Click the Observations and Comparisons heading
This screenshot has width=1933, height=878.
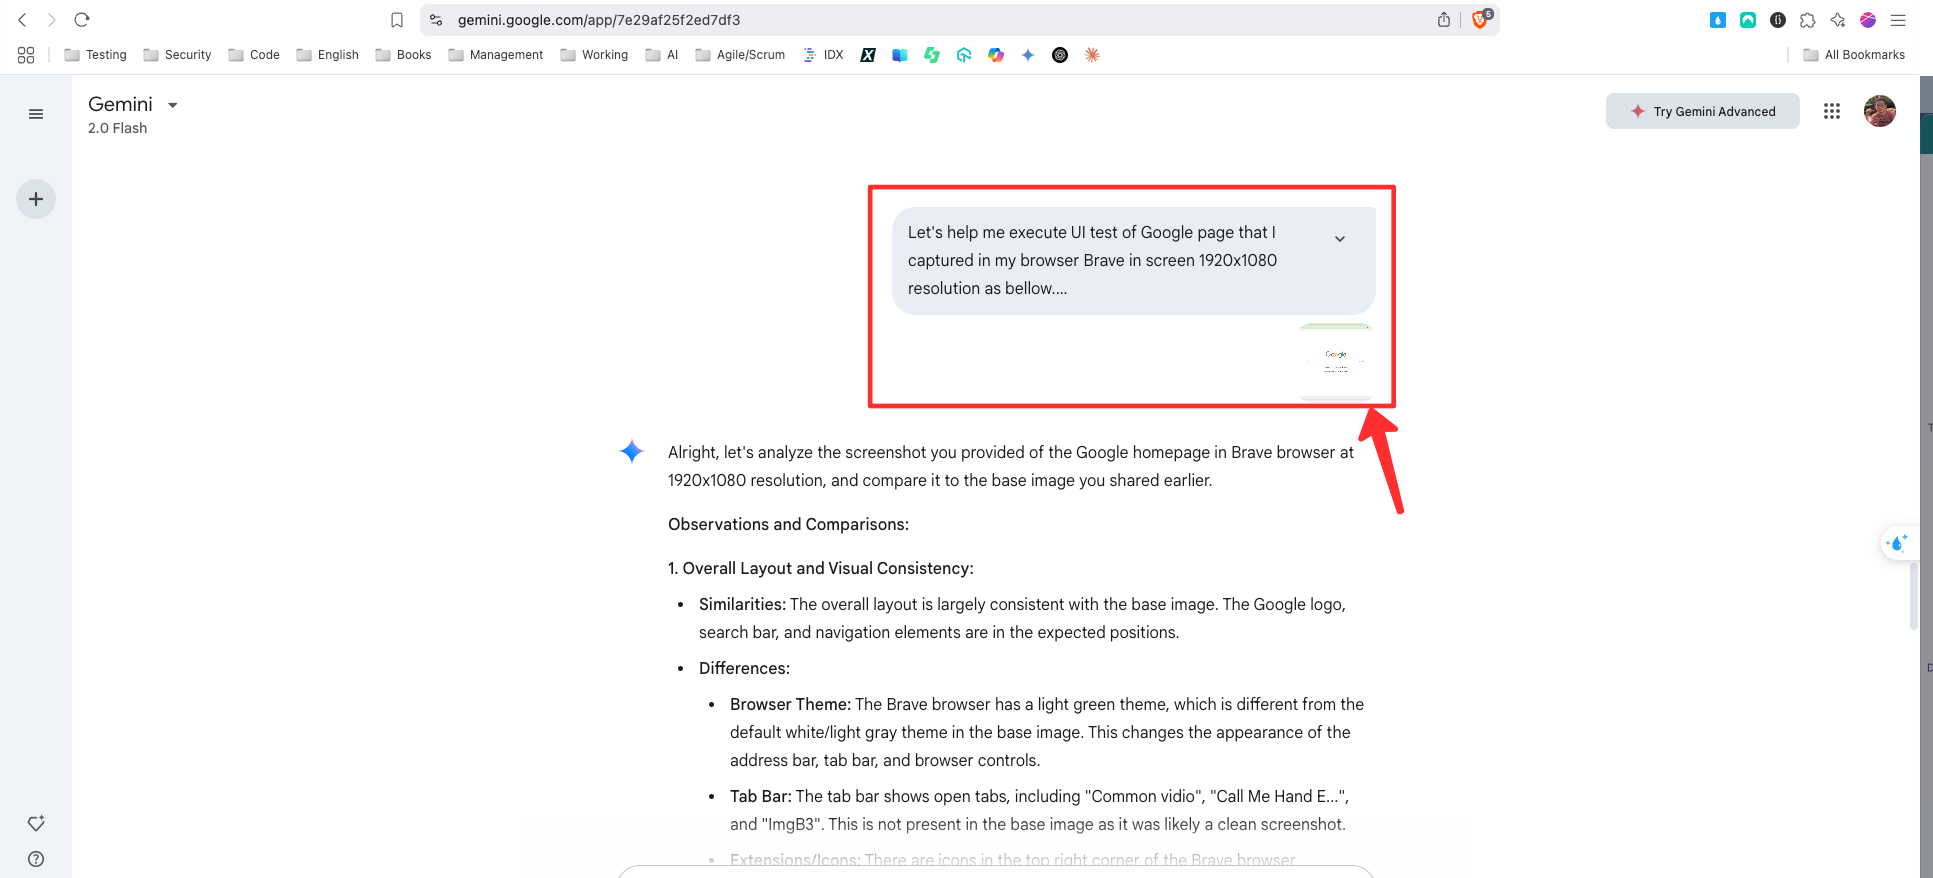pos(788,524)
